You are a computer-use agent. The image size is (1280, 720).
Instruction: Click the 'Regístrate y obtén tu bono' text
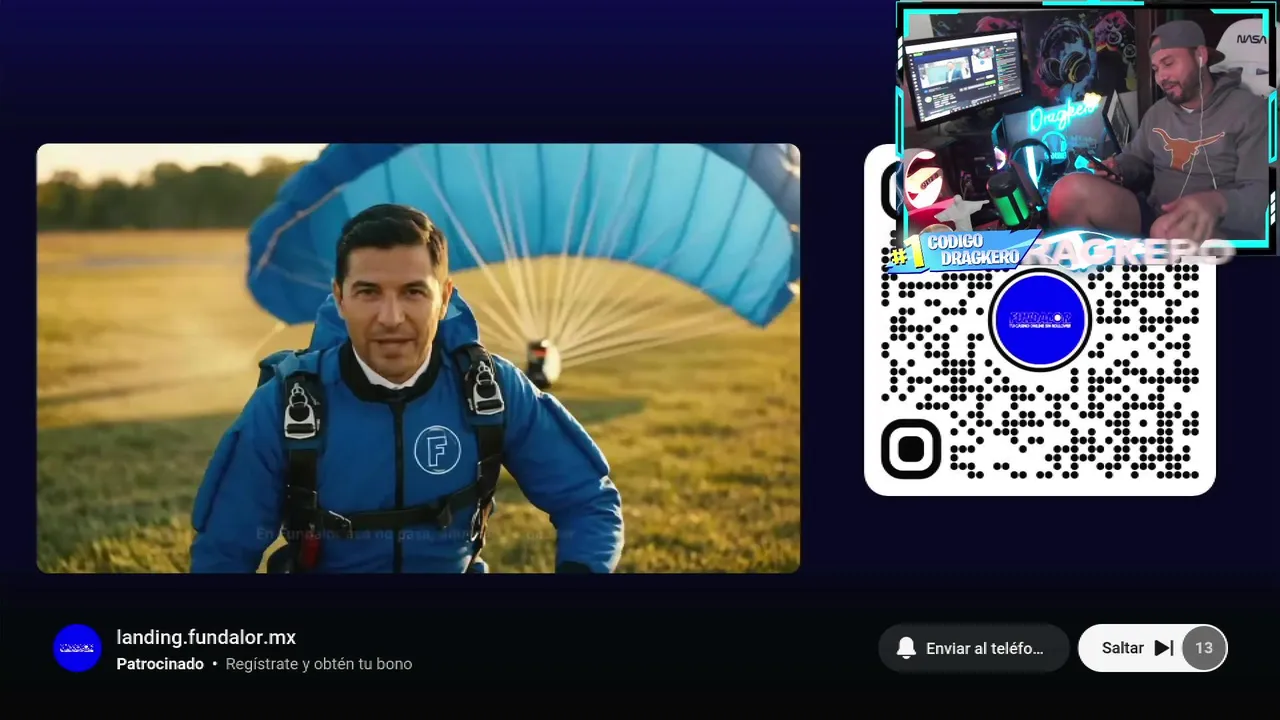coord(319,664)
